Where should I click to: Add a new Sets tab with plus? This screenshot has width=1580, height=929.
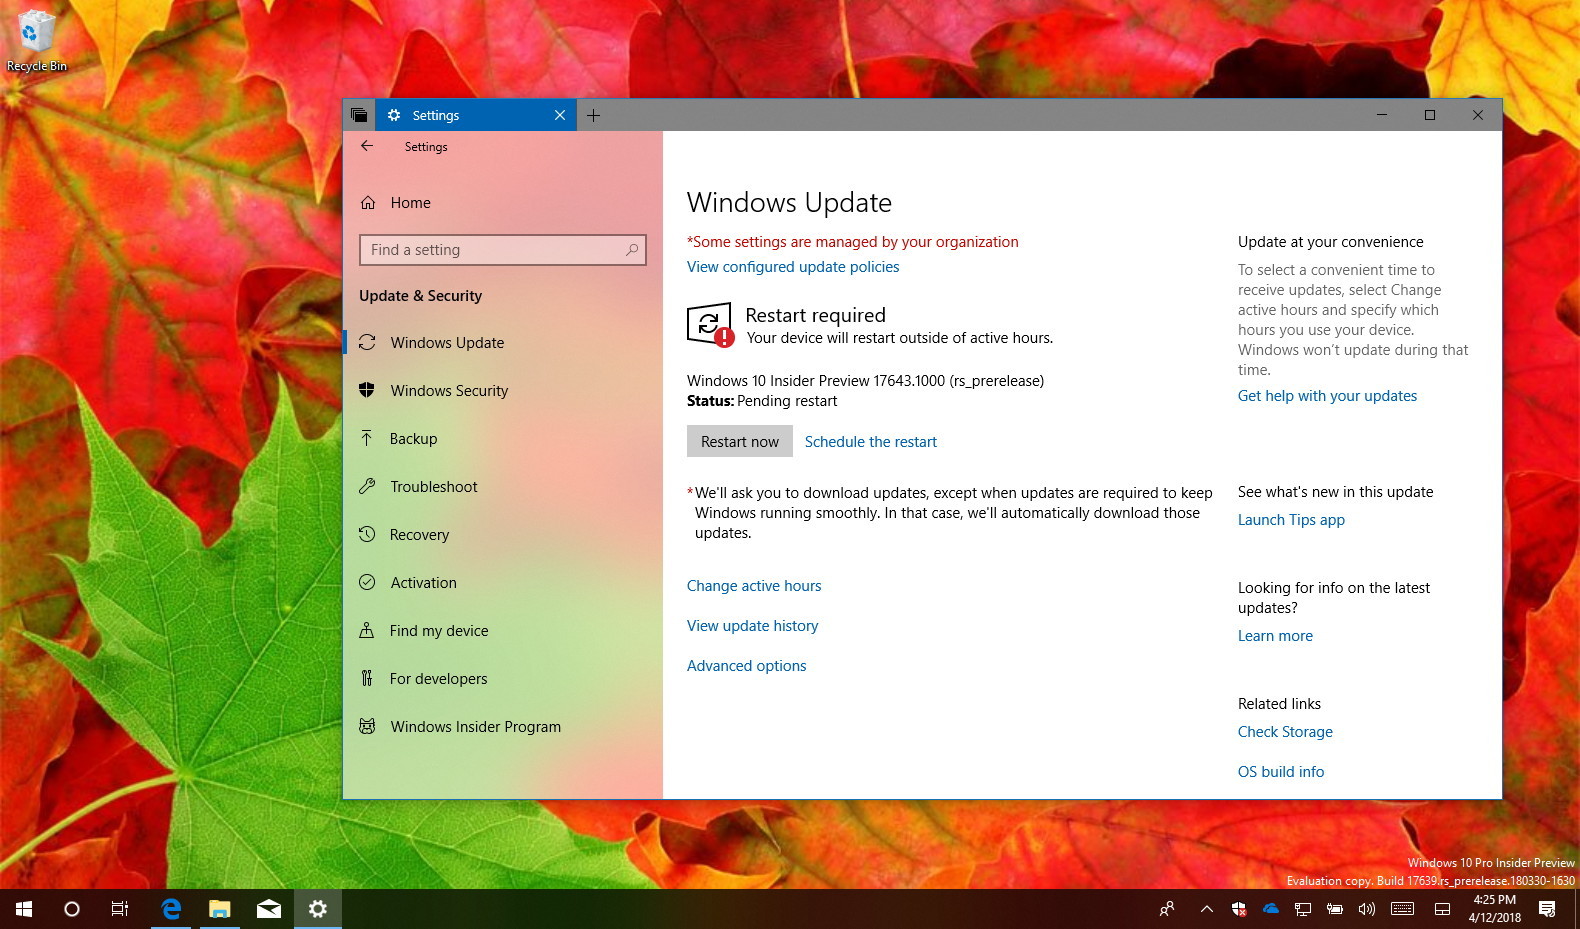(593, 115)
